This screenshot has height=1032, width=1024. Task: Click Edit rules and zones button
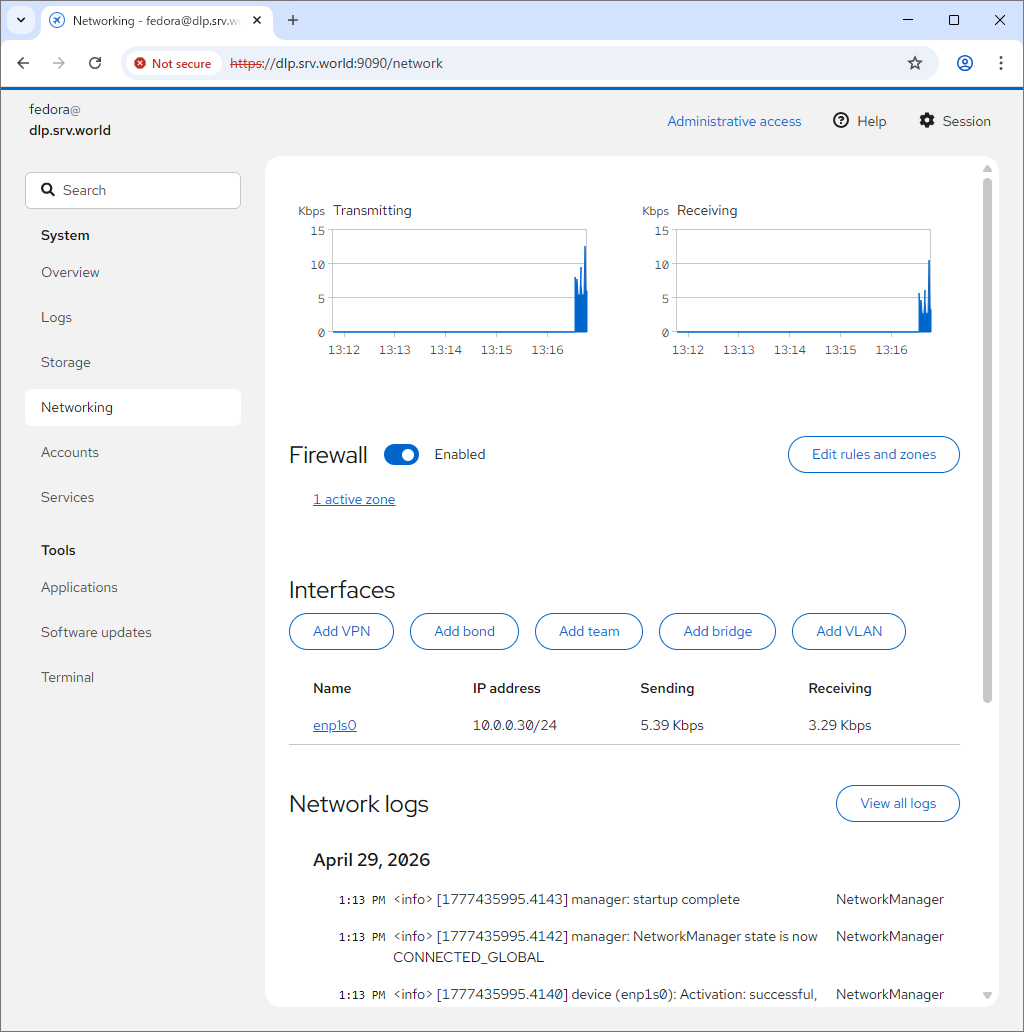pos(873,454)
